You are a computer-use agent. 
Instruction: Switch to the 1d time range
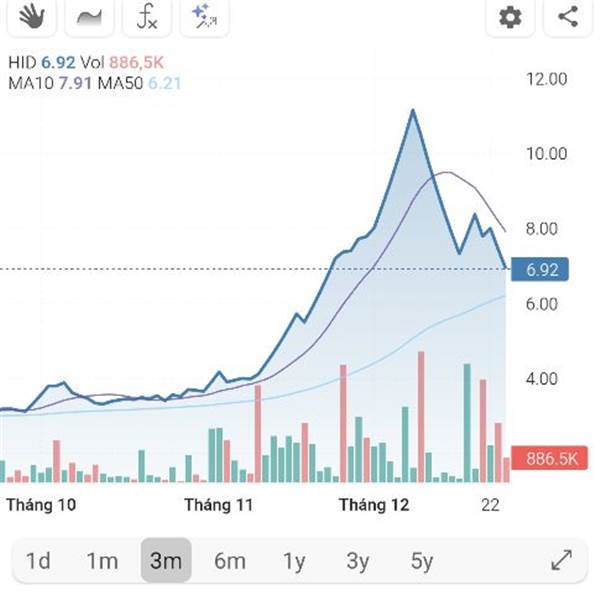tap(38, 561)
